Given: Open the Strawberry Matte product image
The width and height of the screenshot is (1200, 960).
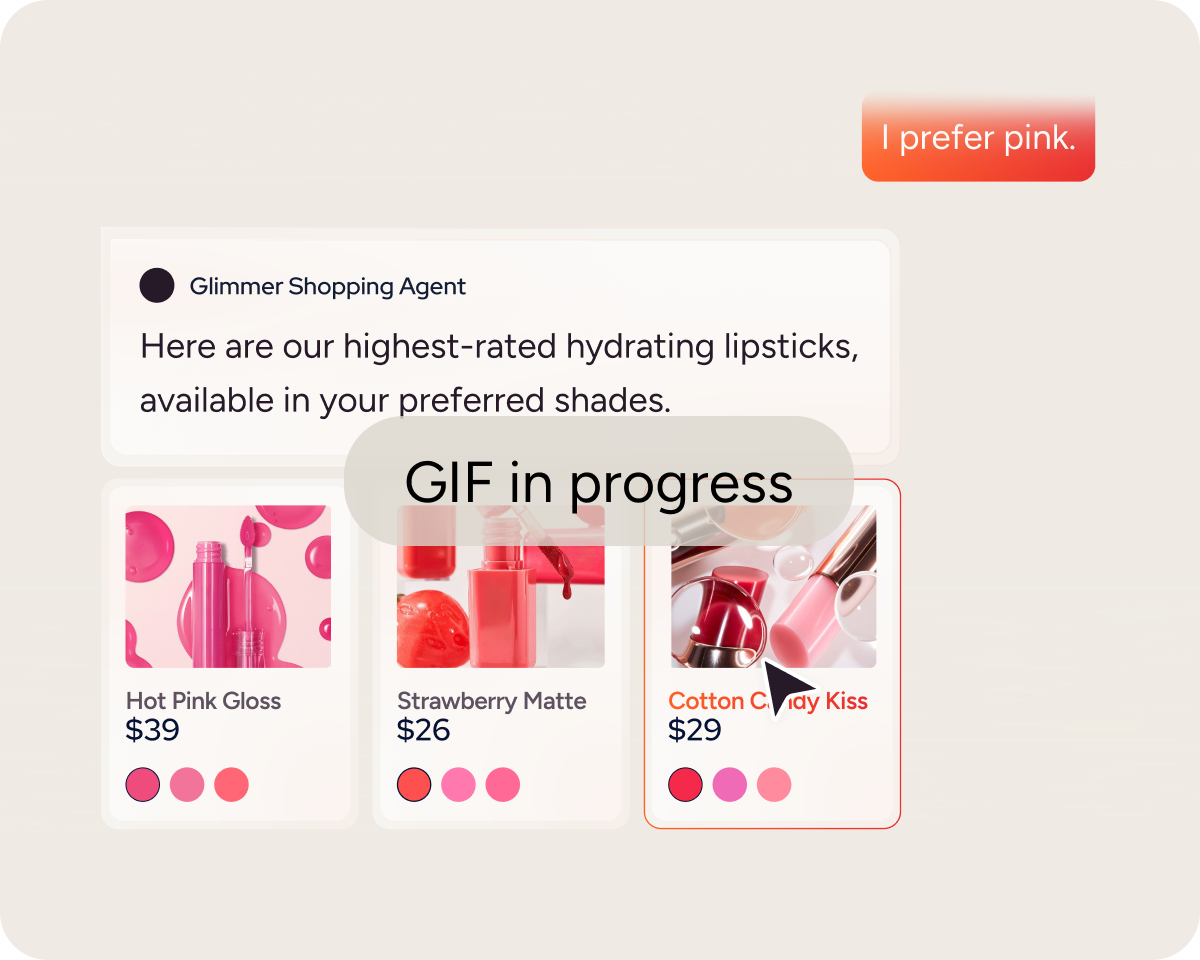Looking at the screenshot, I should 500,586.
